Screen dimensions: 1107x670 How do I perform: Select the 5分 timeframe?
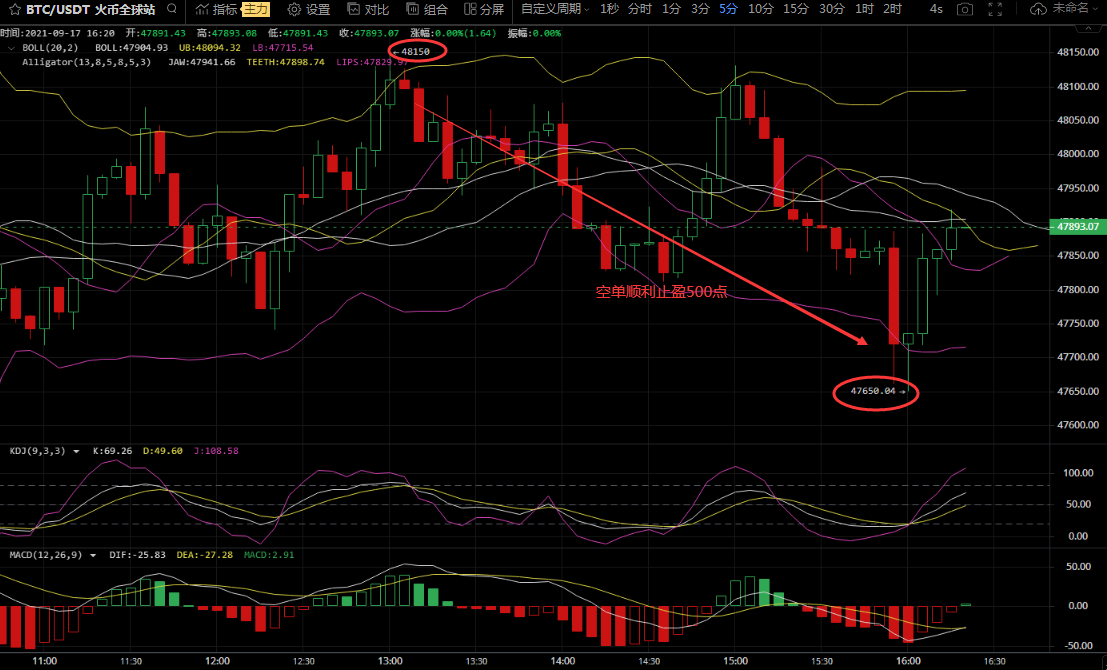click(729, 9)
